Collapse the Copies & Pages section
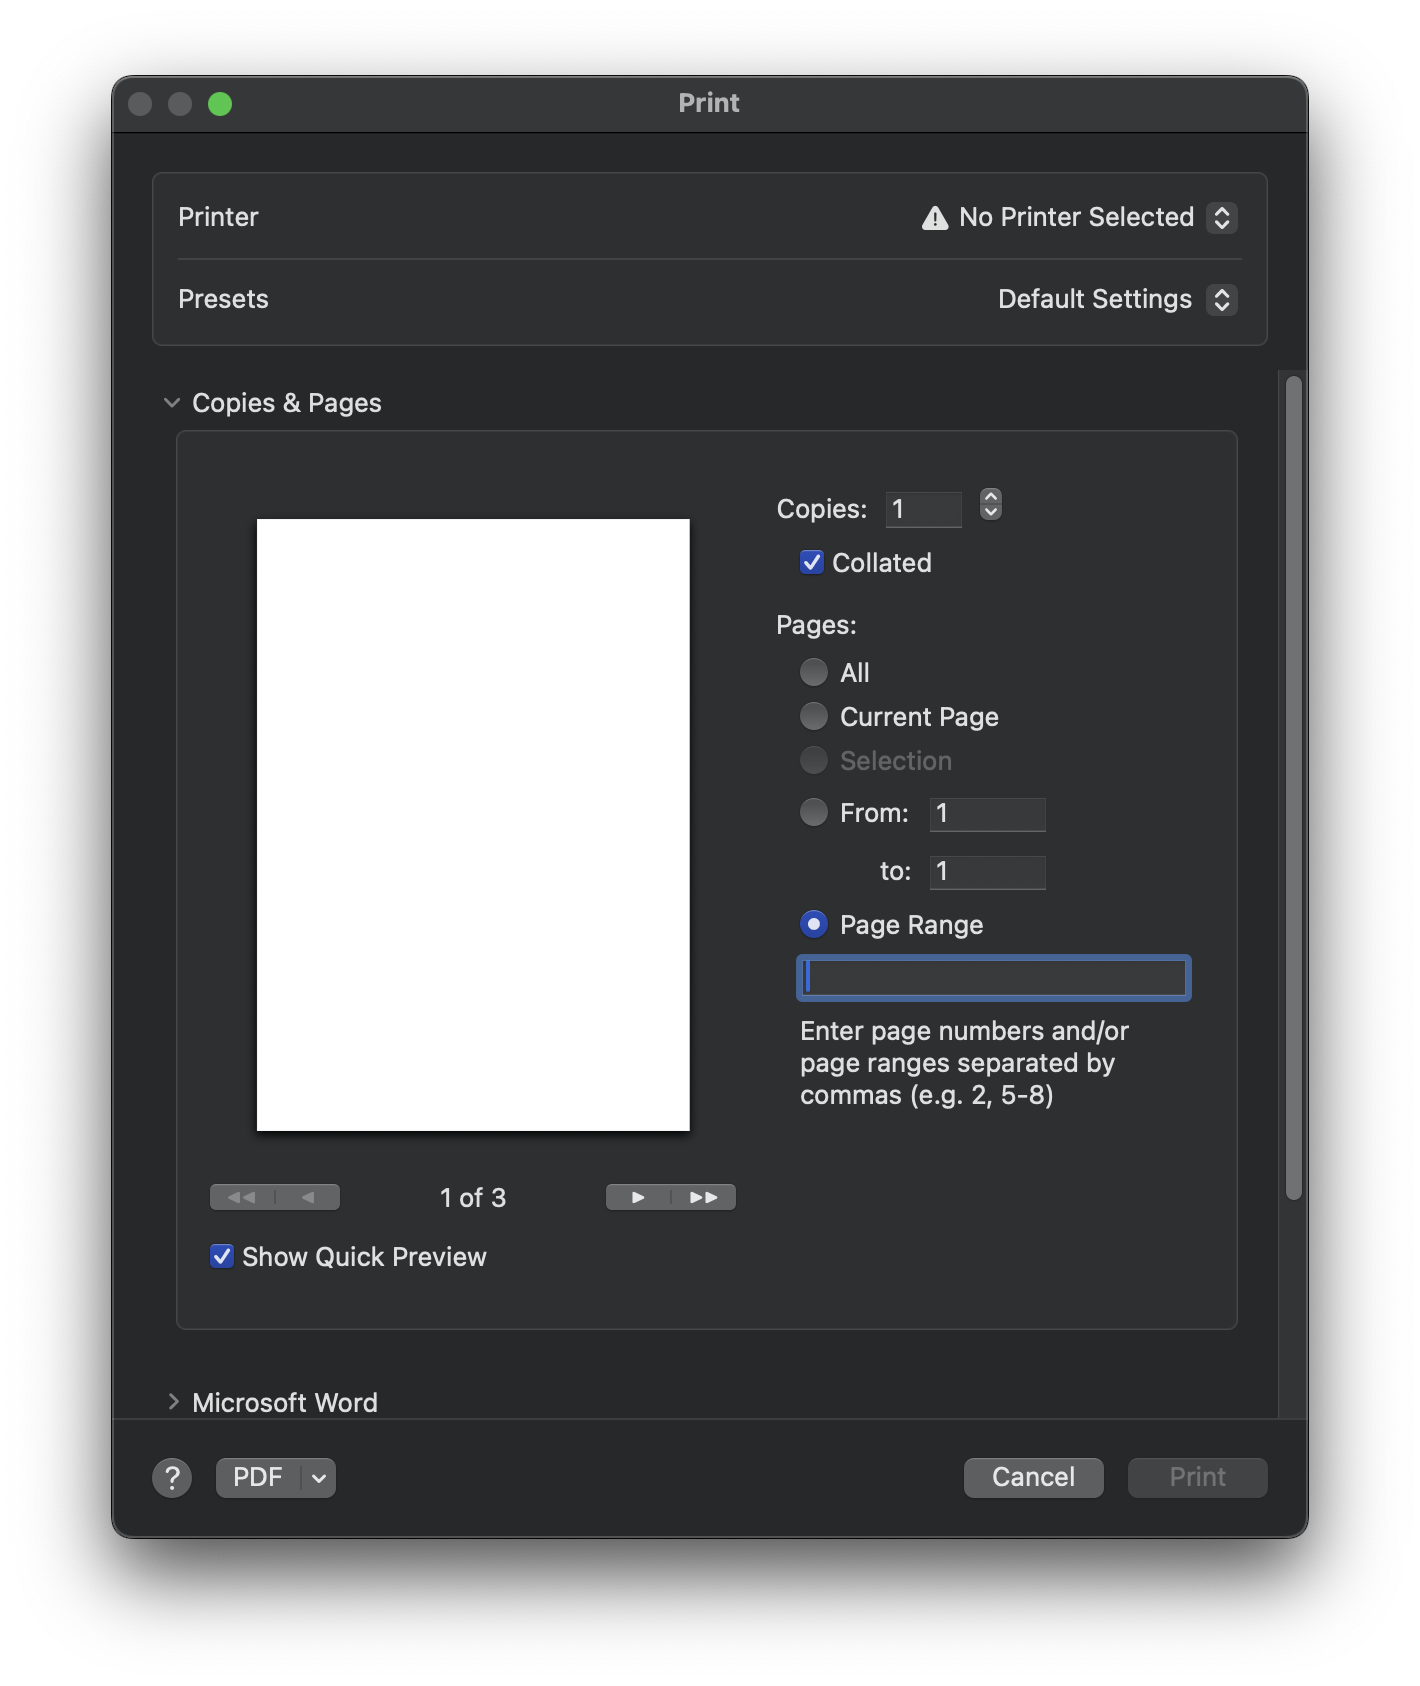 [x=172, y=402]
